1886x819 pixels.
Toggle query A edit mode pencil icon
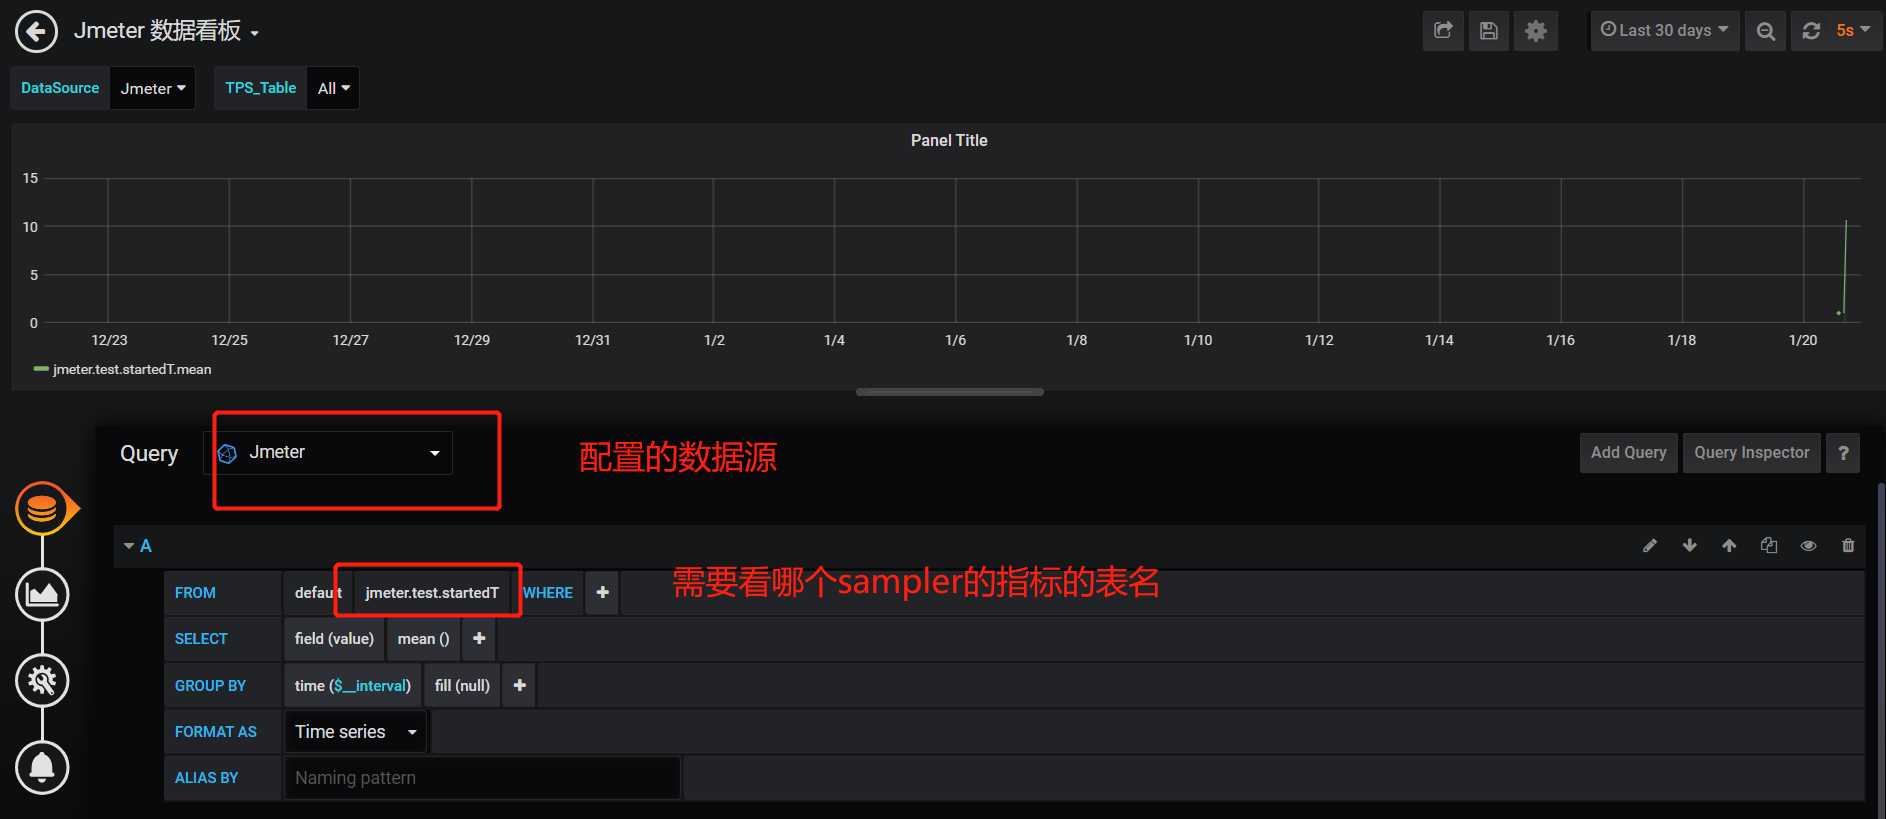coord(1650,545)
